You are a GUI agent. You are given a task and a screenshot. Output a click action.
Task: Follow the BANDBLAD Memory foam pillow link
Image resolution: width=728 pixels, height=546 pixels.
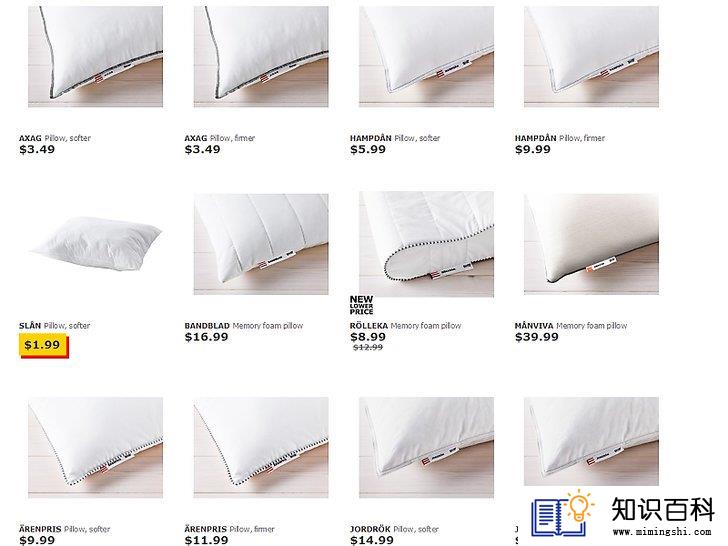[244, 325]
